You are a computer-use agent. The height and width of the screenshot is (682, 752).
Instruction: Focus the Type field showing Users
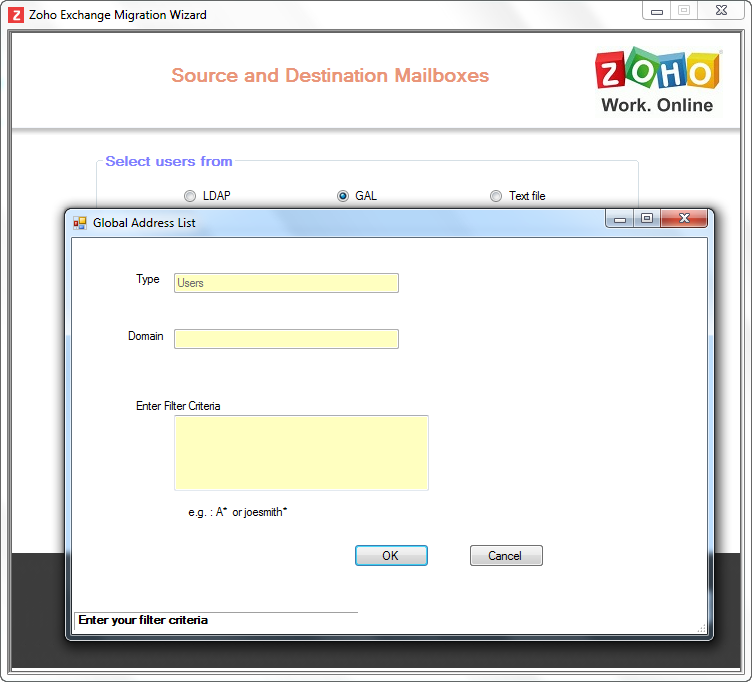pos(286,283)
